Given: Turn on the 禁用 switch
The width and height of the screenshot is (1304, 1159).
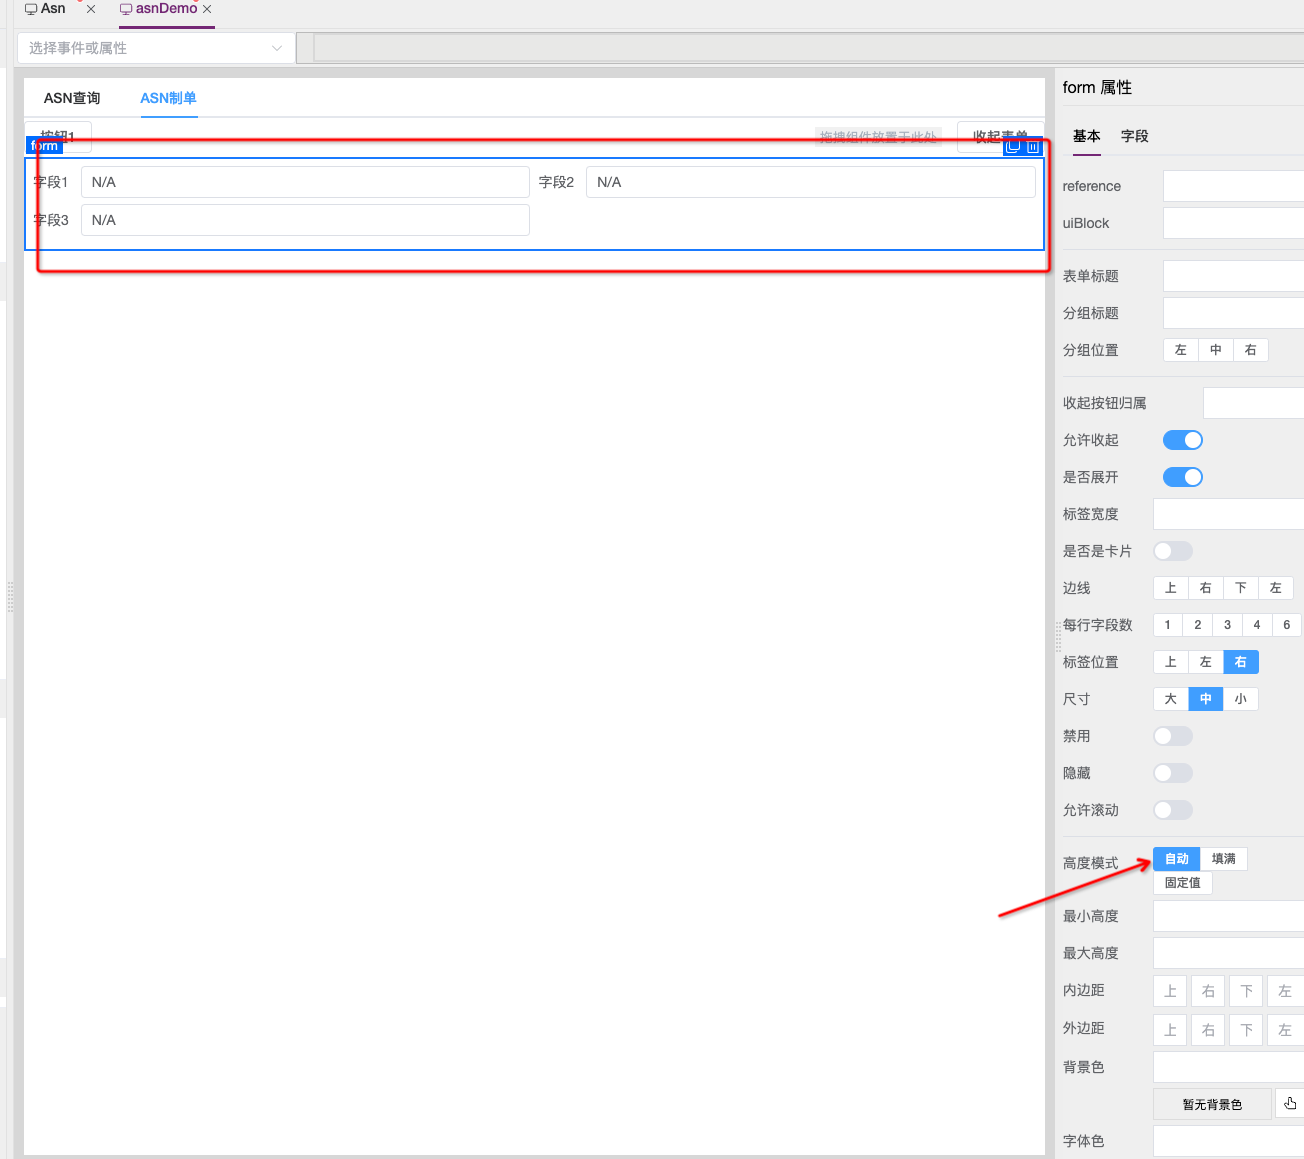Looking at the screenshot, I should coord(1172,736).
